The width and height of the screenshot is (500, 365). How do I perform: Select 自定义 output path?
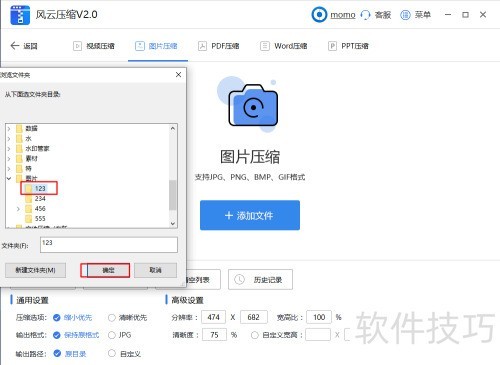click(x=112, y=353)
